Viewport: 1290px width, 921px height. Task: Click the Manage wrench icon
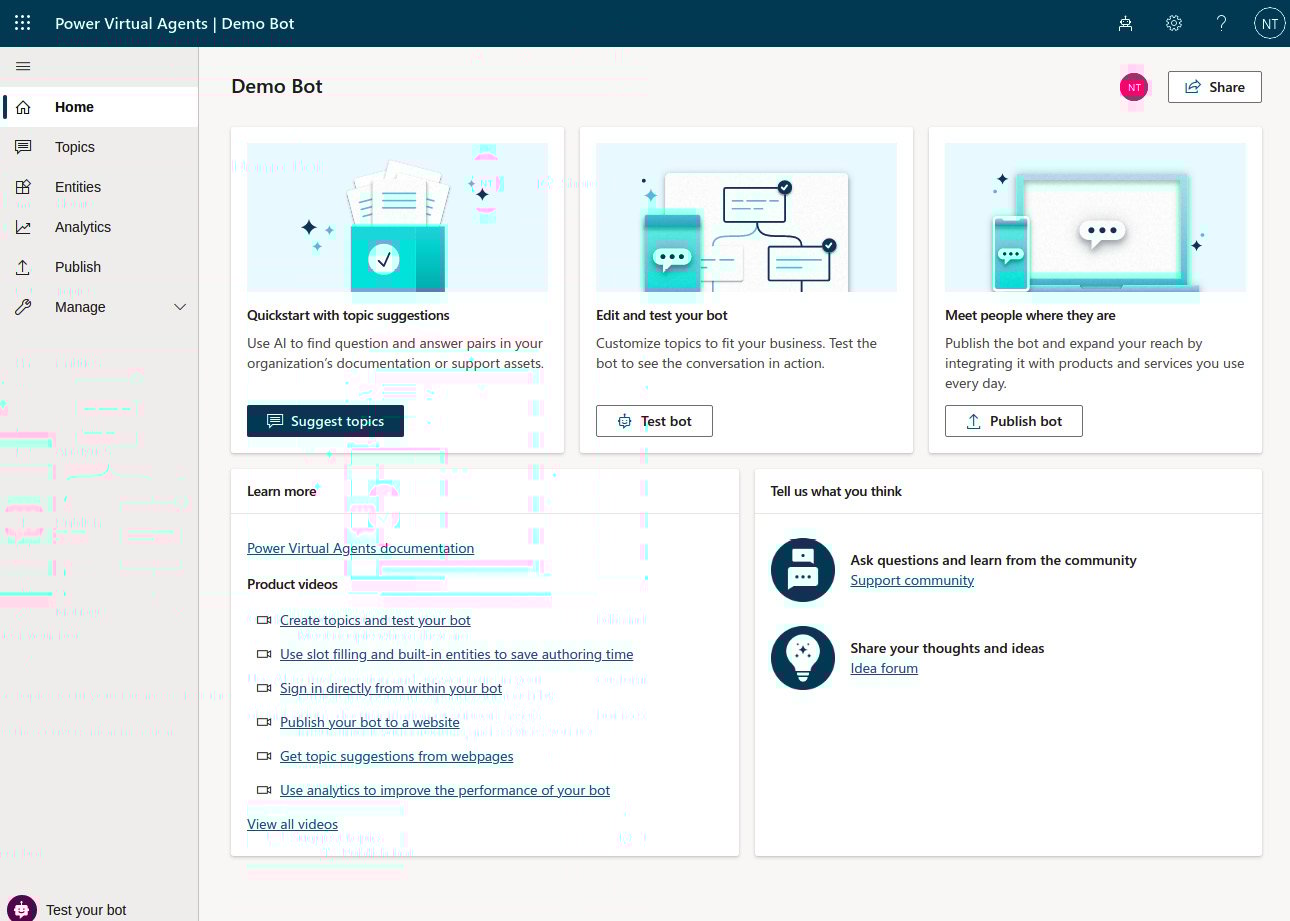coord(23,307)
